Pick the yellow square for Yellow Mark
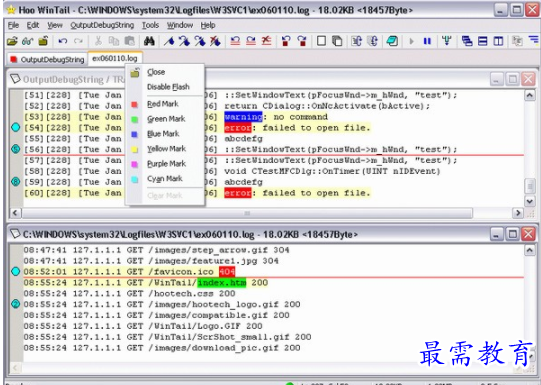 pos(135,149)
